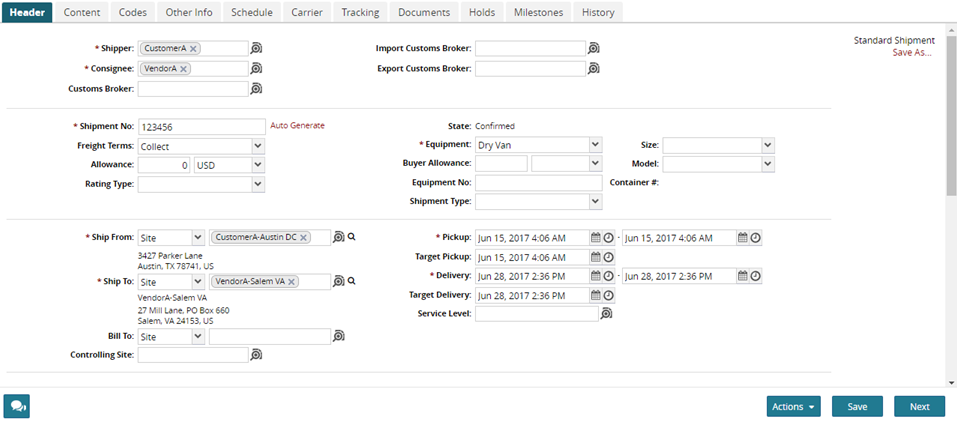Open the Shipper lookup picker icon
The height and width of the screenshot is (424, 957).
[256, 48]
